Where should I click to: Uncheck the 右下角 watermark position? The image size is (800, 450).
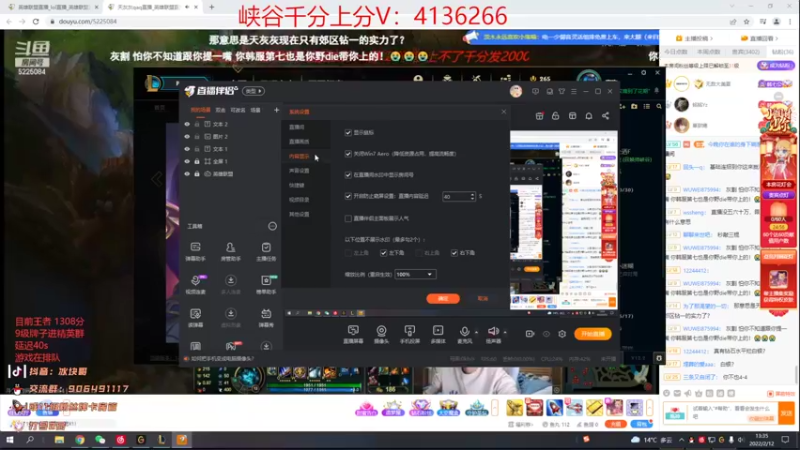pos(454,253)
